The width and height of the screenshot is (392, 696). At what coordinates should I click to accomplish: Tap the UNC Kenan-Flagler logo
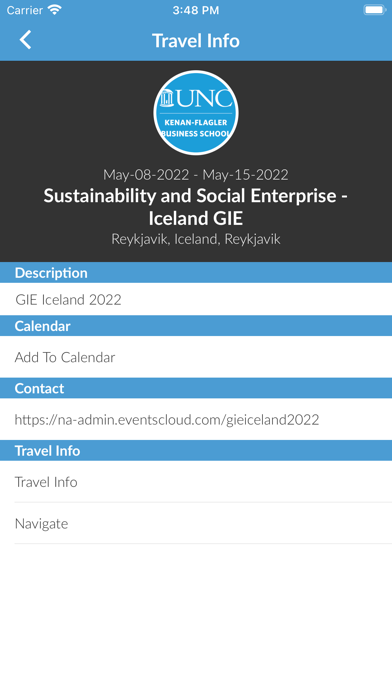pos(196,112)
